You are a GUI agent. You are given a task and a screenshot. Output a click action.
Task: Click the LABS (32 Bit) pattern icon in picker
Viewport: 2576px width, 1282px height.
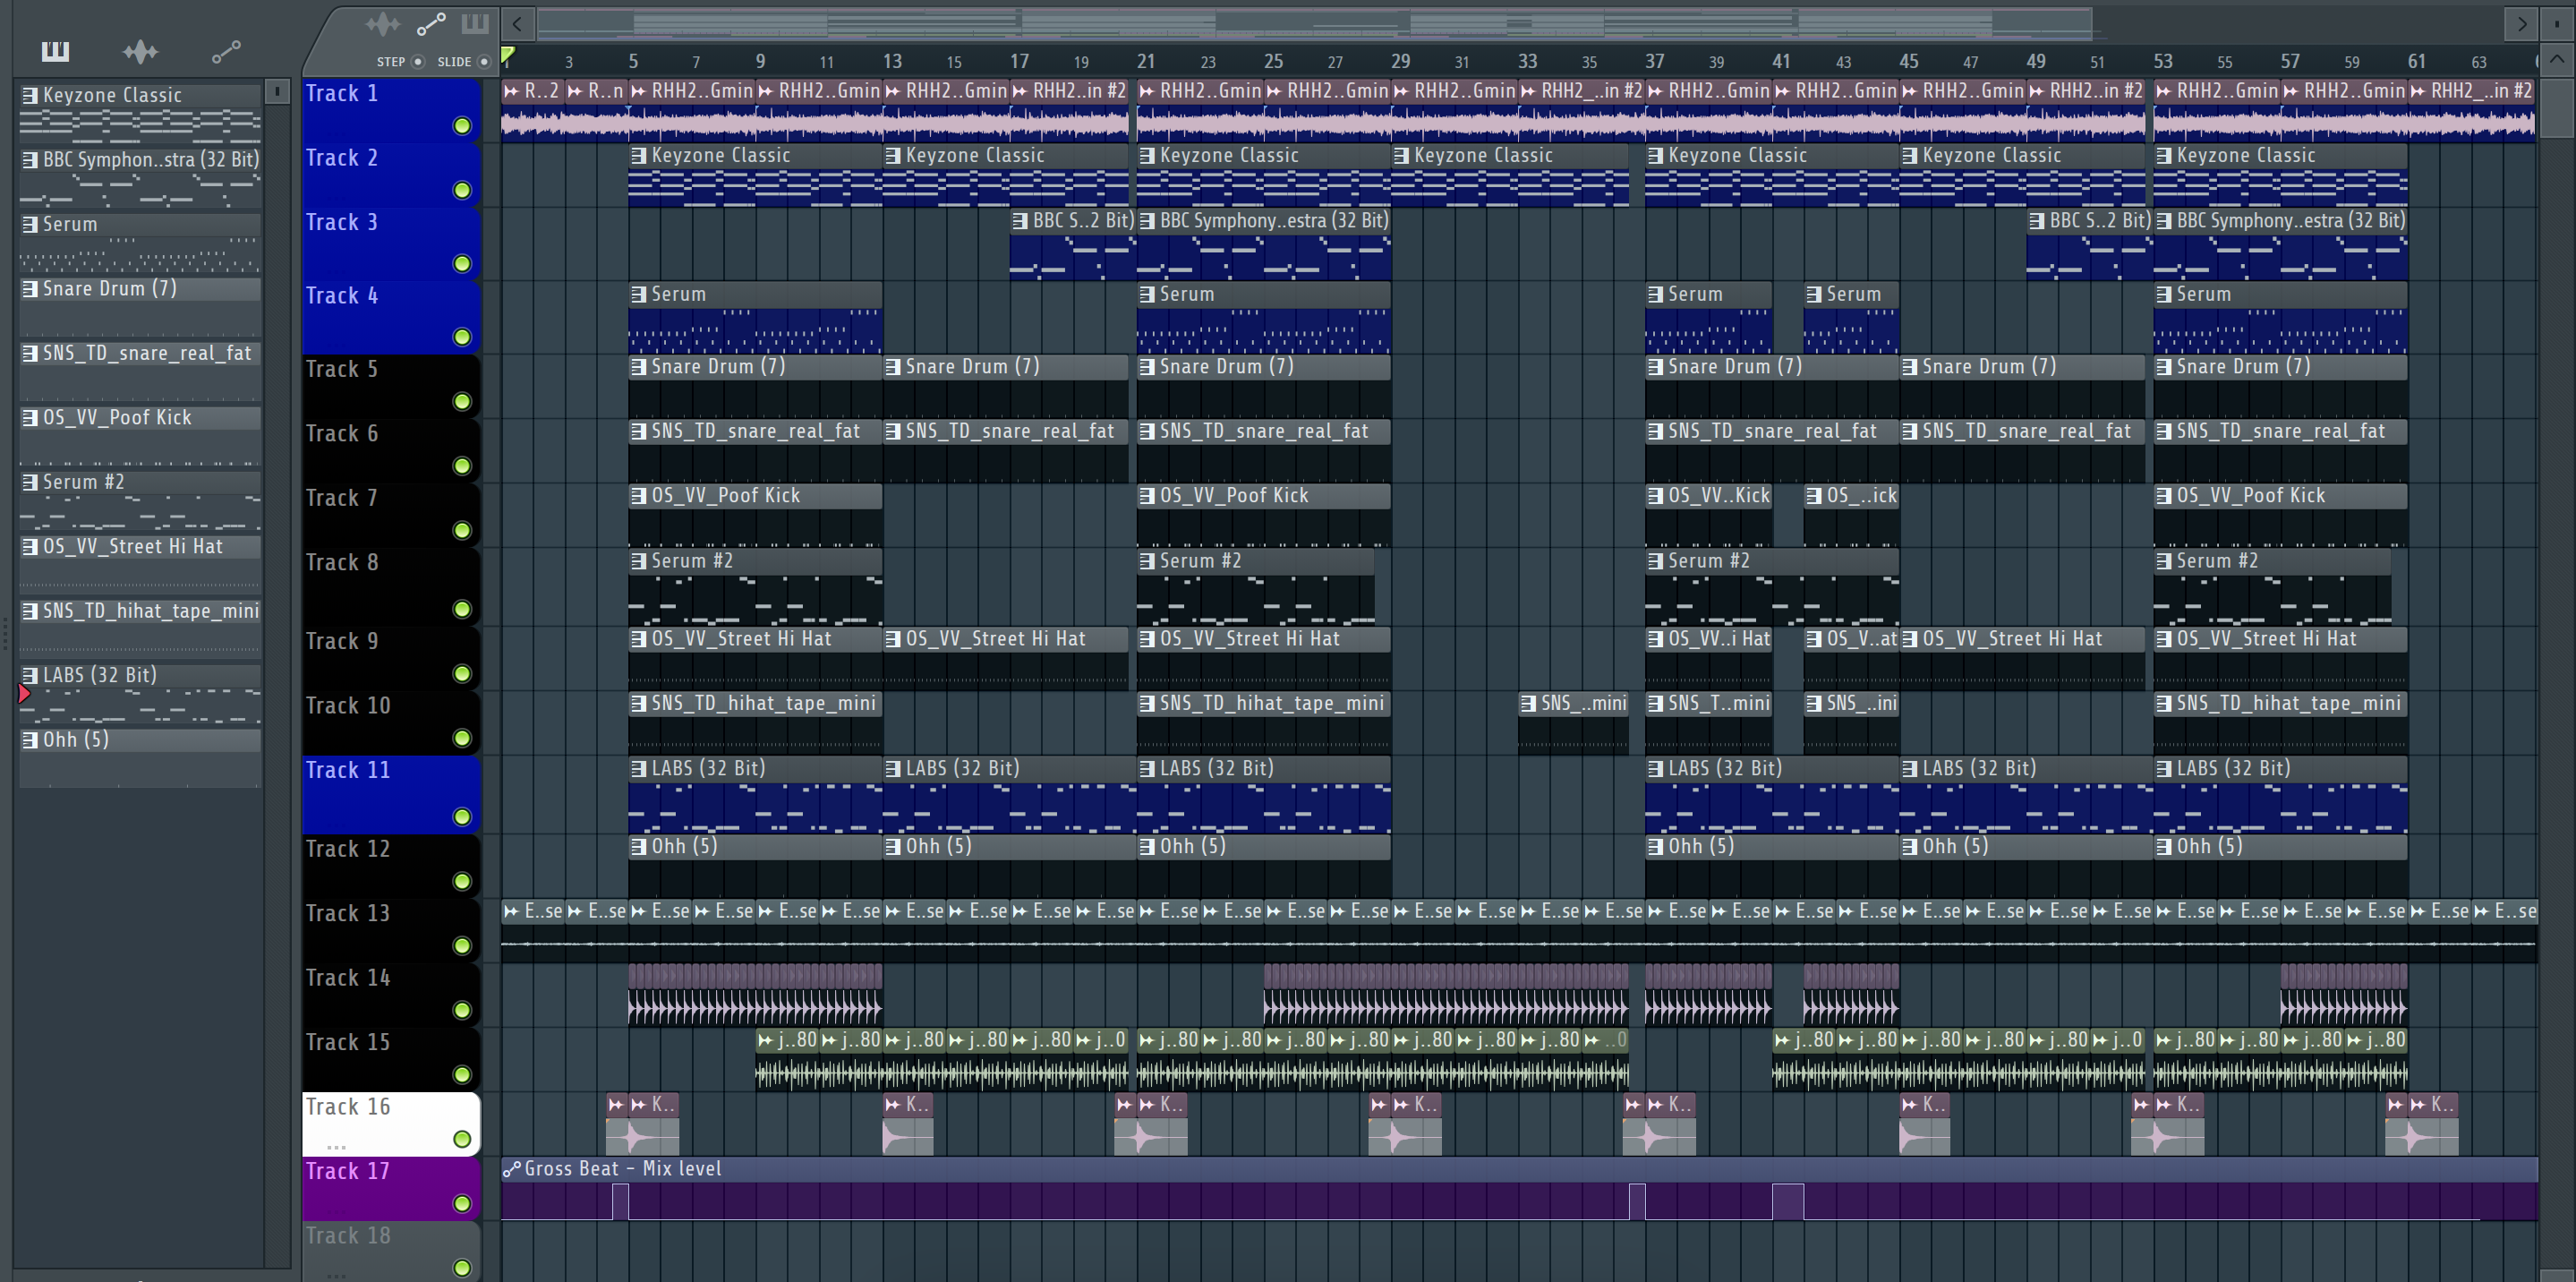point(30,675)
